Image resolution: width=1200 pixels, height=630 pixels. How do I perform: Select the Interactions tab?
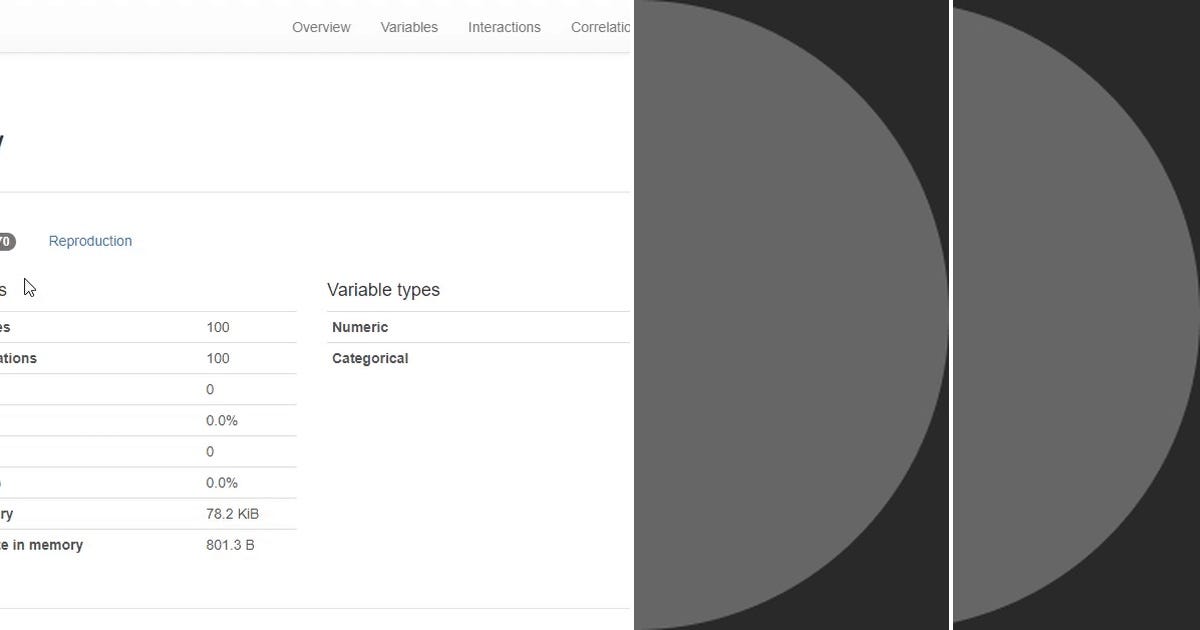[x=504, y=27]
